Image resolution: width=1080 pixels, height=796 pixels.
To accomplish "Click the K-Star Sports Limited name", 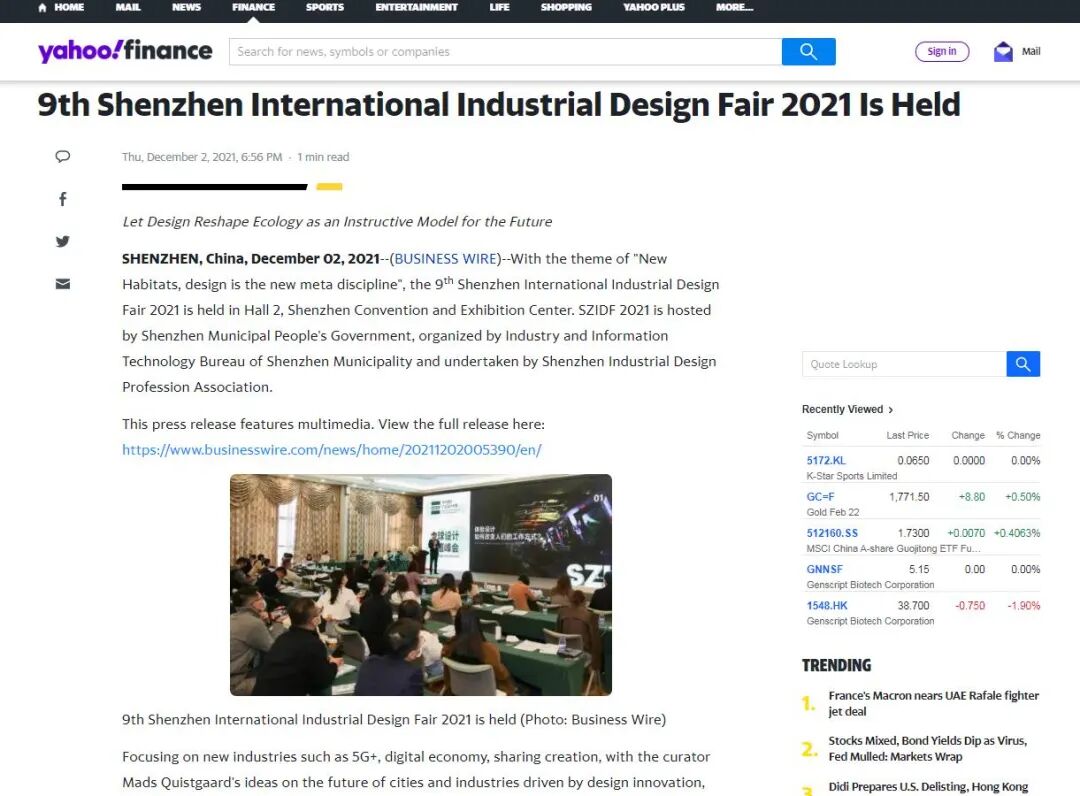I will pos(851,476).
